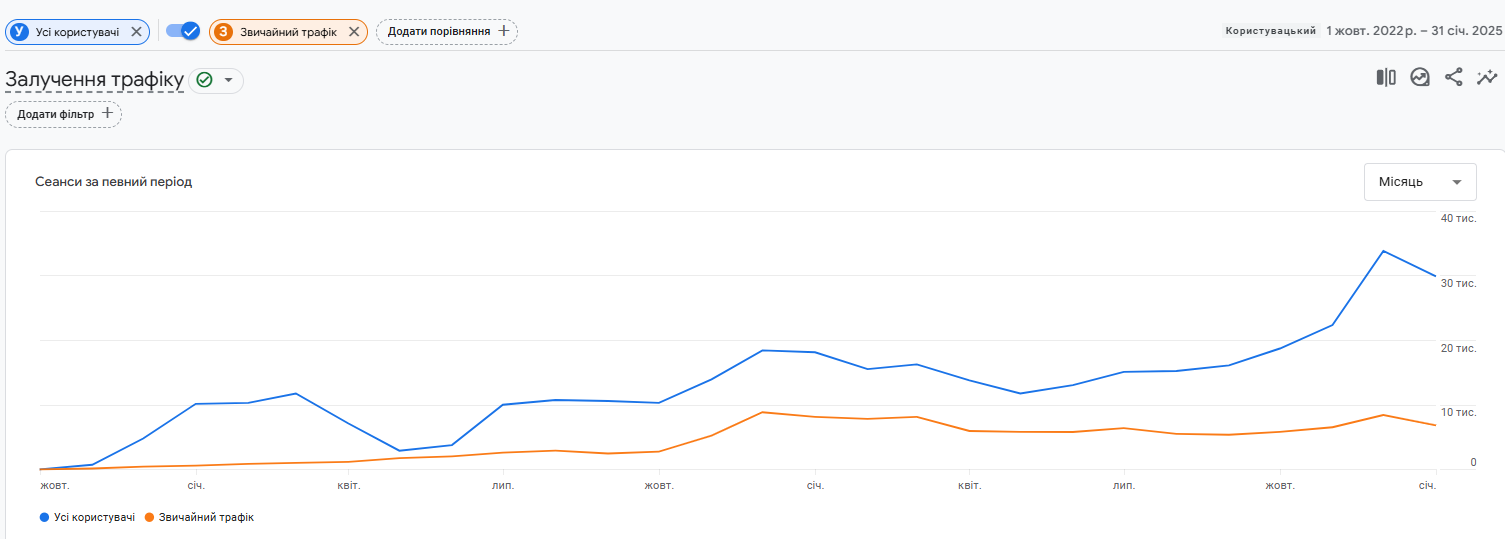Image resolution: width=1505 pixels, height=539 pixels.
Task: Select the 'Звичайний трафік' comparison chip label
Action: (x=288, y=32)
